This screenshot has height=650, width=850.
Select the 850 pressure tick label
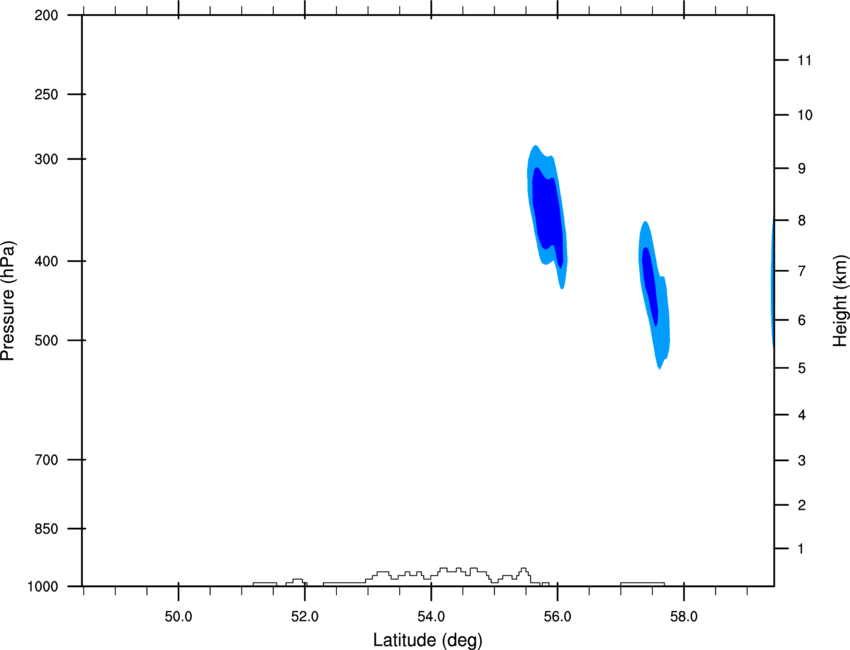[x=46, y=529]
